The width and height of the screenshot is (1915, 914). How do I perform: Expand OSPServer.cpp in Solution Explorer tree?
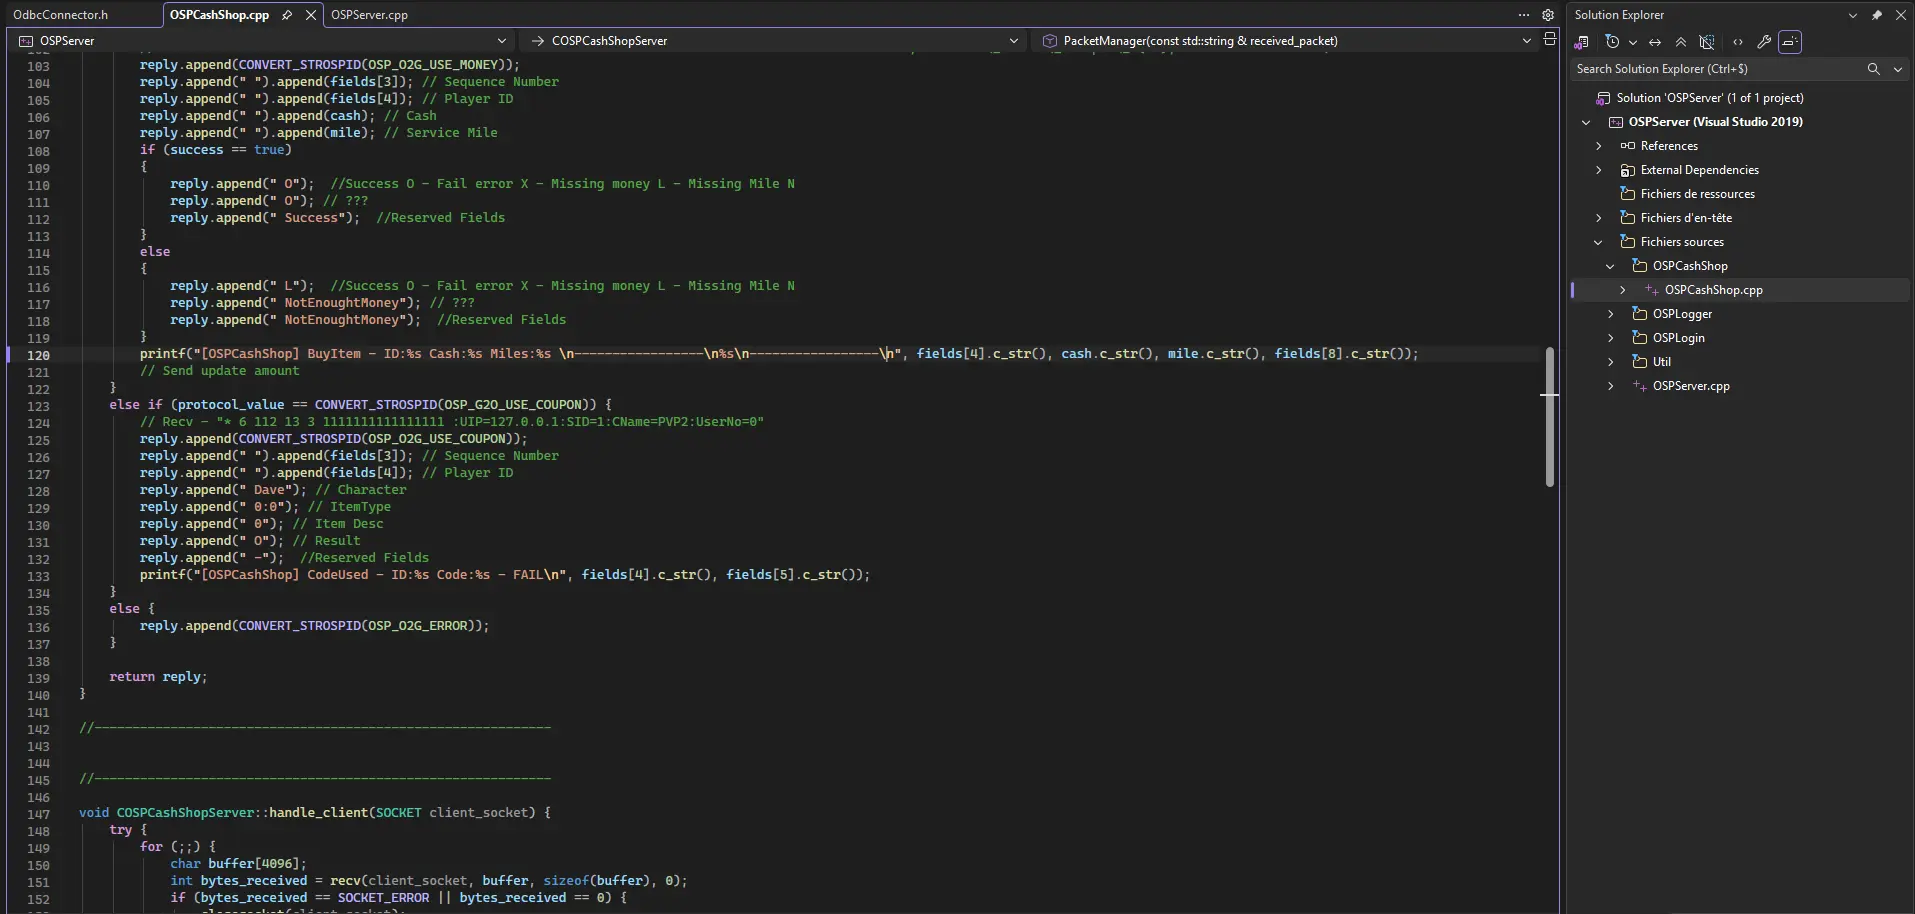pos(1610,386)
